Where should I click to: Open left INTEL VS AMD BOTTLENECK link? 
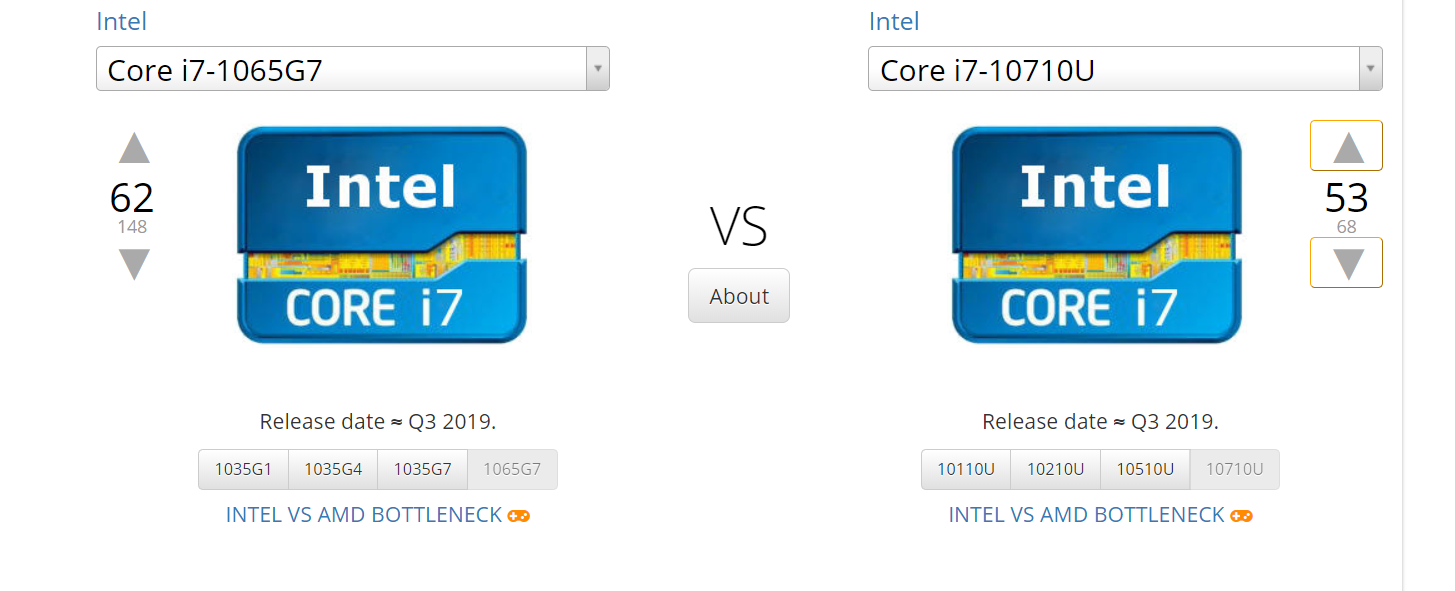coord(364,515)
